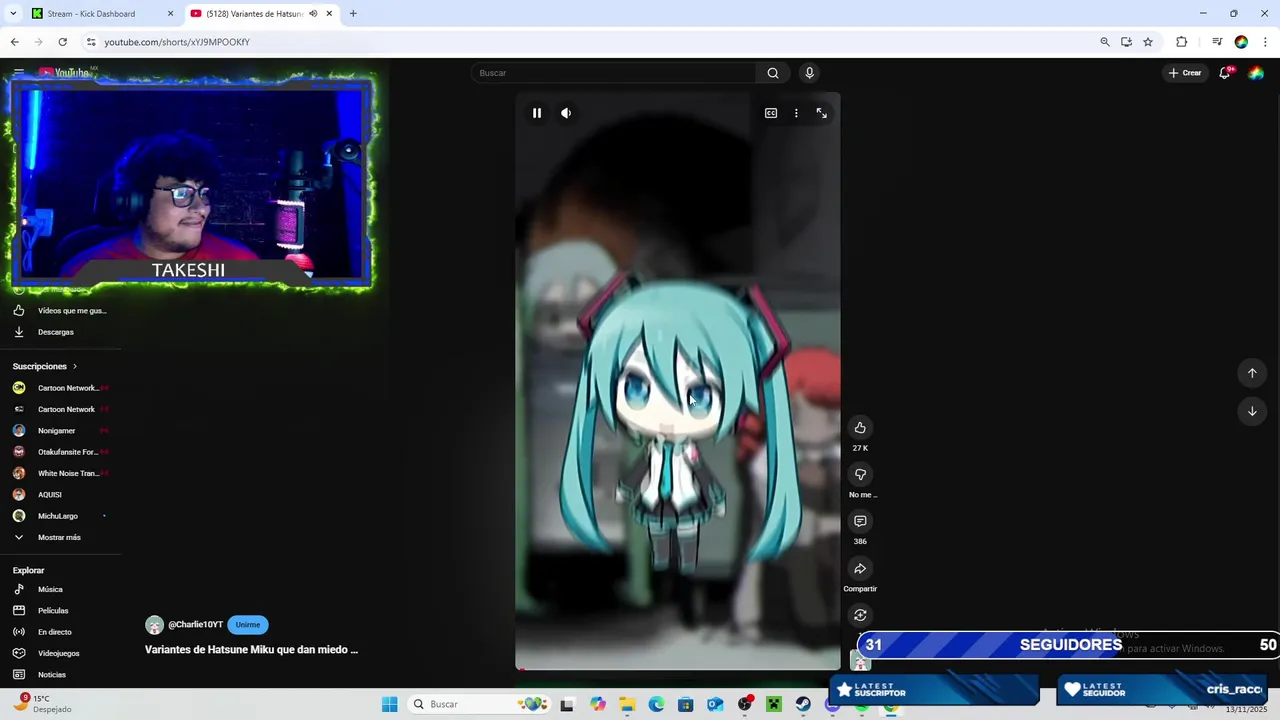Open a new browser tab
This screenshot has height=720, width=1280.
pyautogui.click(x=353, y=14)
